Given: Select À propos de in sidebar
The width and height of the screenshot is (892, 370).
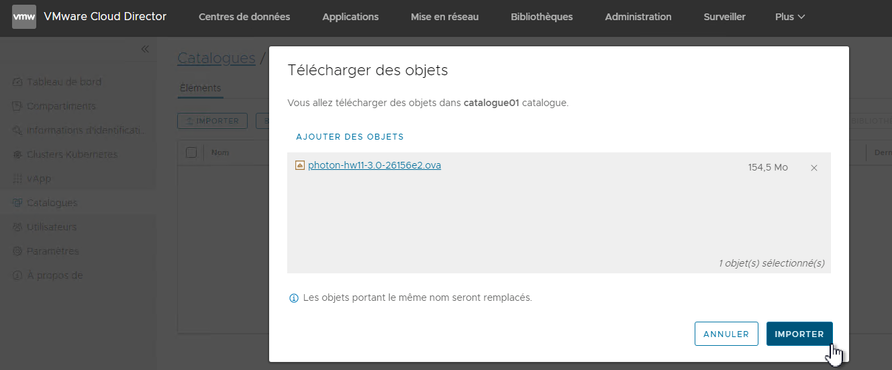Looking at the screenshot, I should pos(55,276).
